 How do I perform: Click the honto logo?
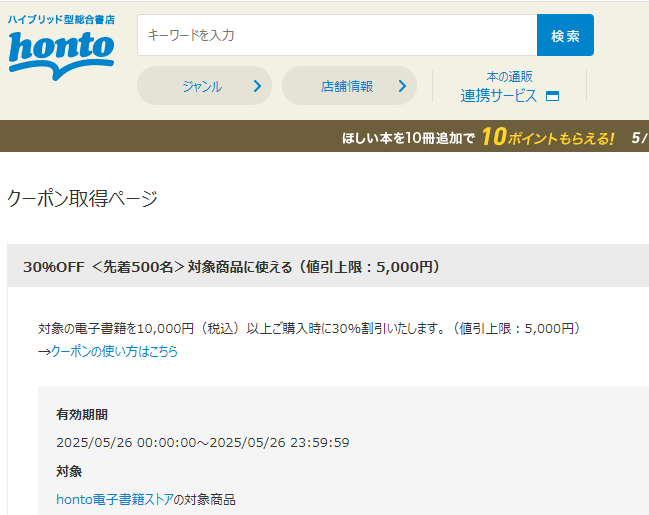(x=61, y=55)
